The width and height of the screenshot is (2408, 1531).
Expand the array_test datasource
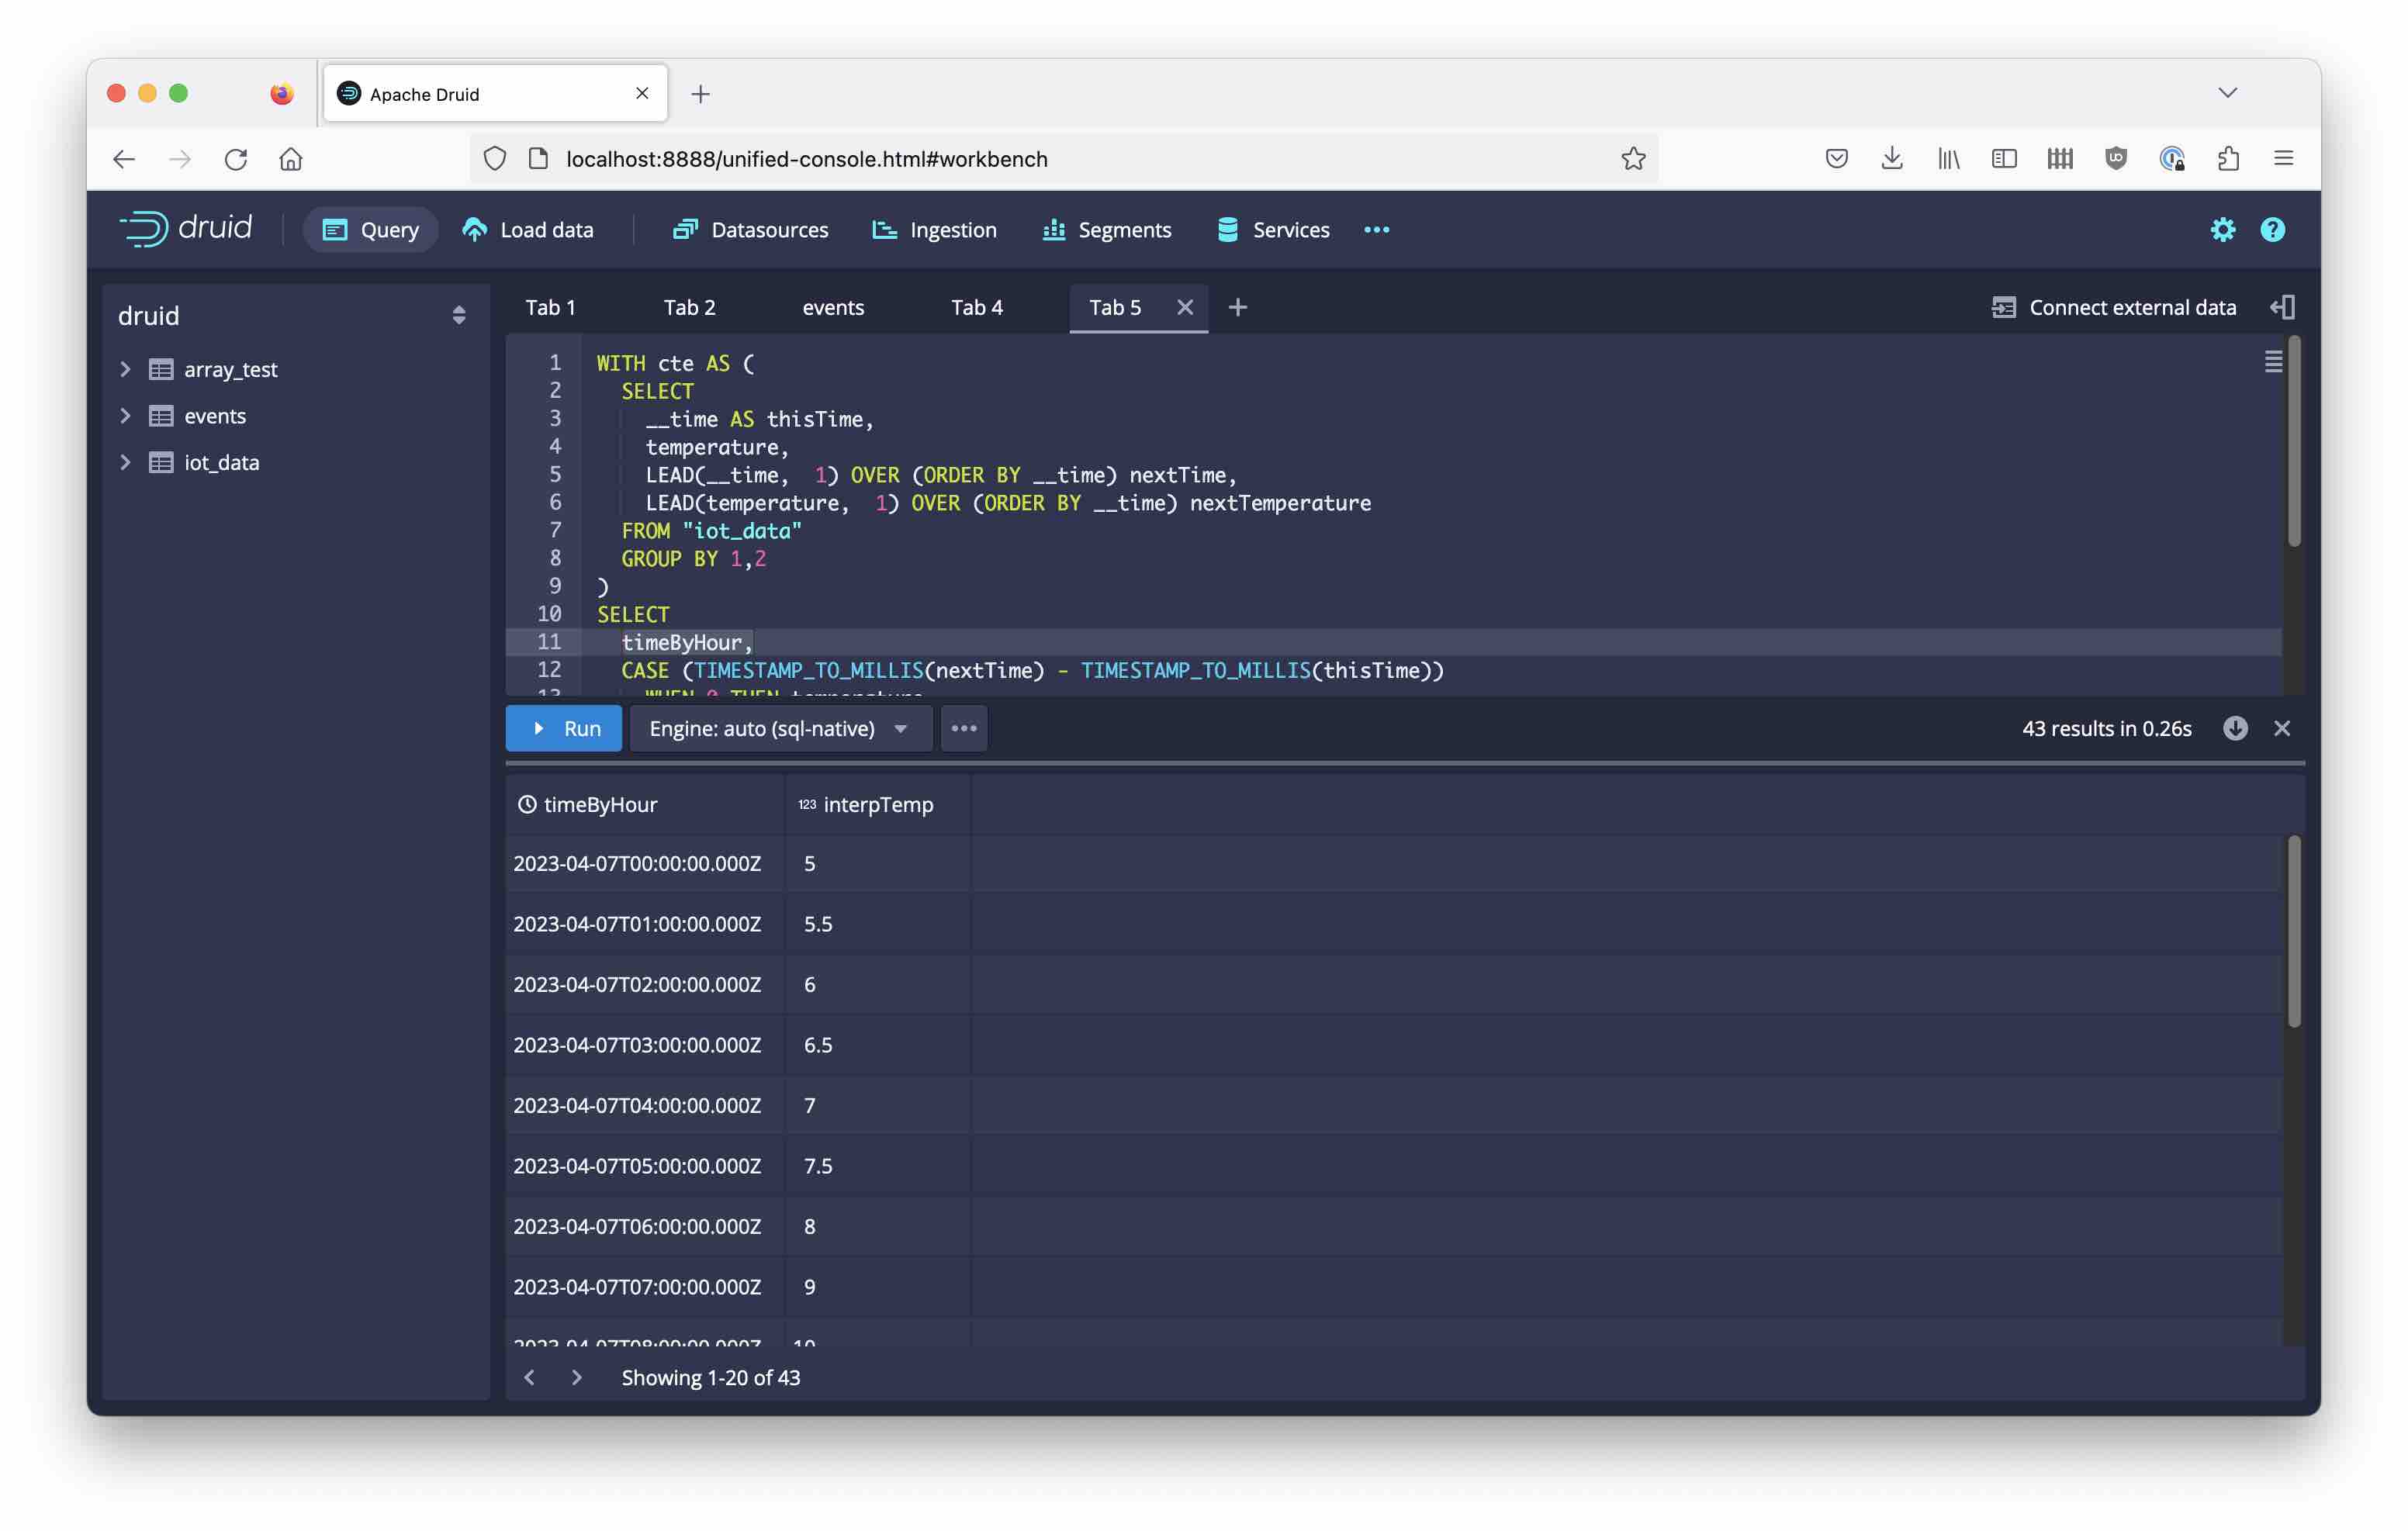(x=125, y=368)
